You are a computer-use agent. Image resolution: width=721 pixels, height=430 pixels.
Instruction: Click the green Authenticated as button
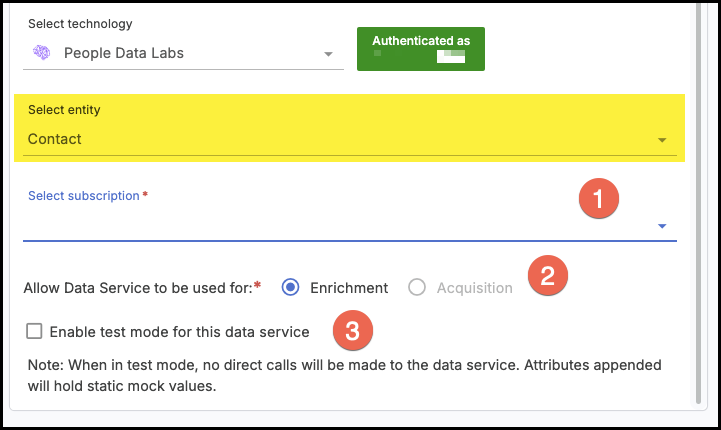tap(421, 49)
